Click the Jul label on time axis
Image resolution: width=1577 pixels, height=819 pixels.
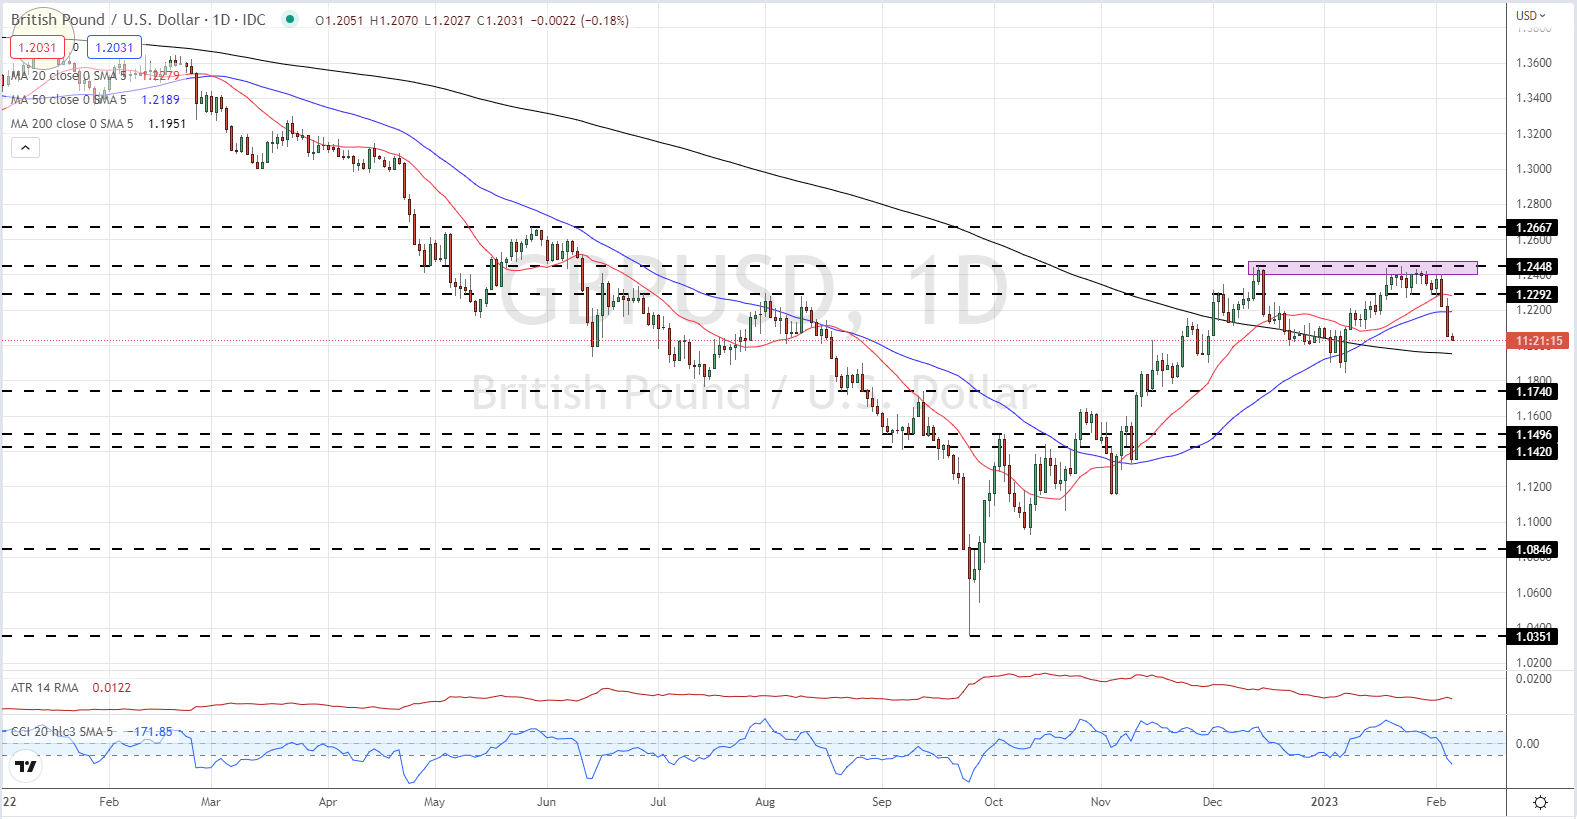(658, 802)
